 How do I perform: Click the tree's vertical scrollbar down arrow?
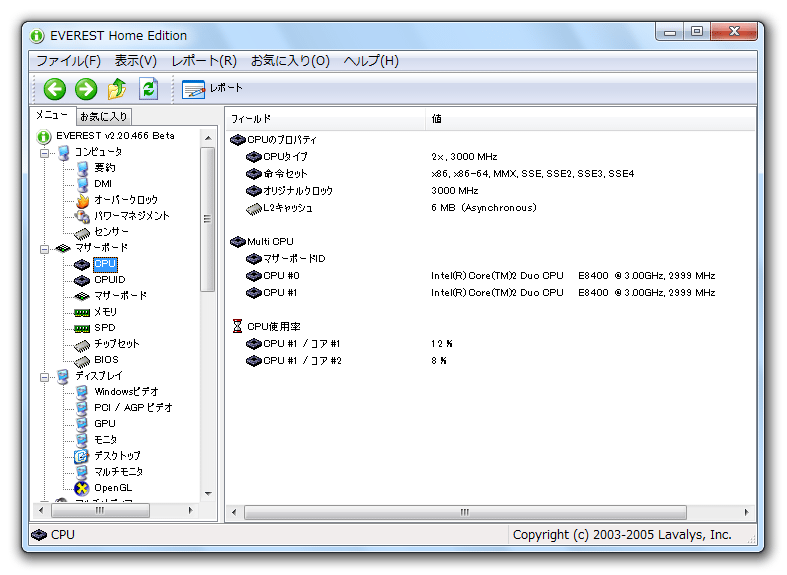click(x=208, y=494)
